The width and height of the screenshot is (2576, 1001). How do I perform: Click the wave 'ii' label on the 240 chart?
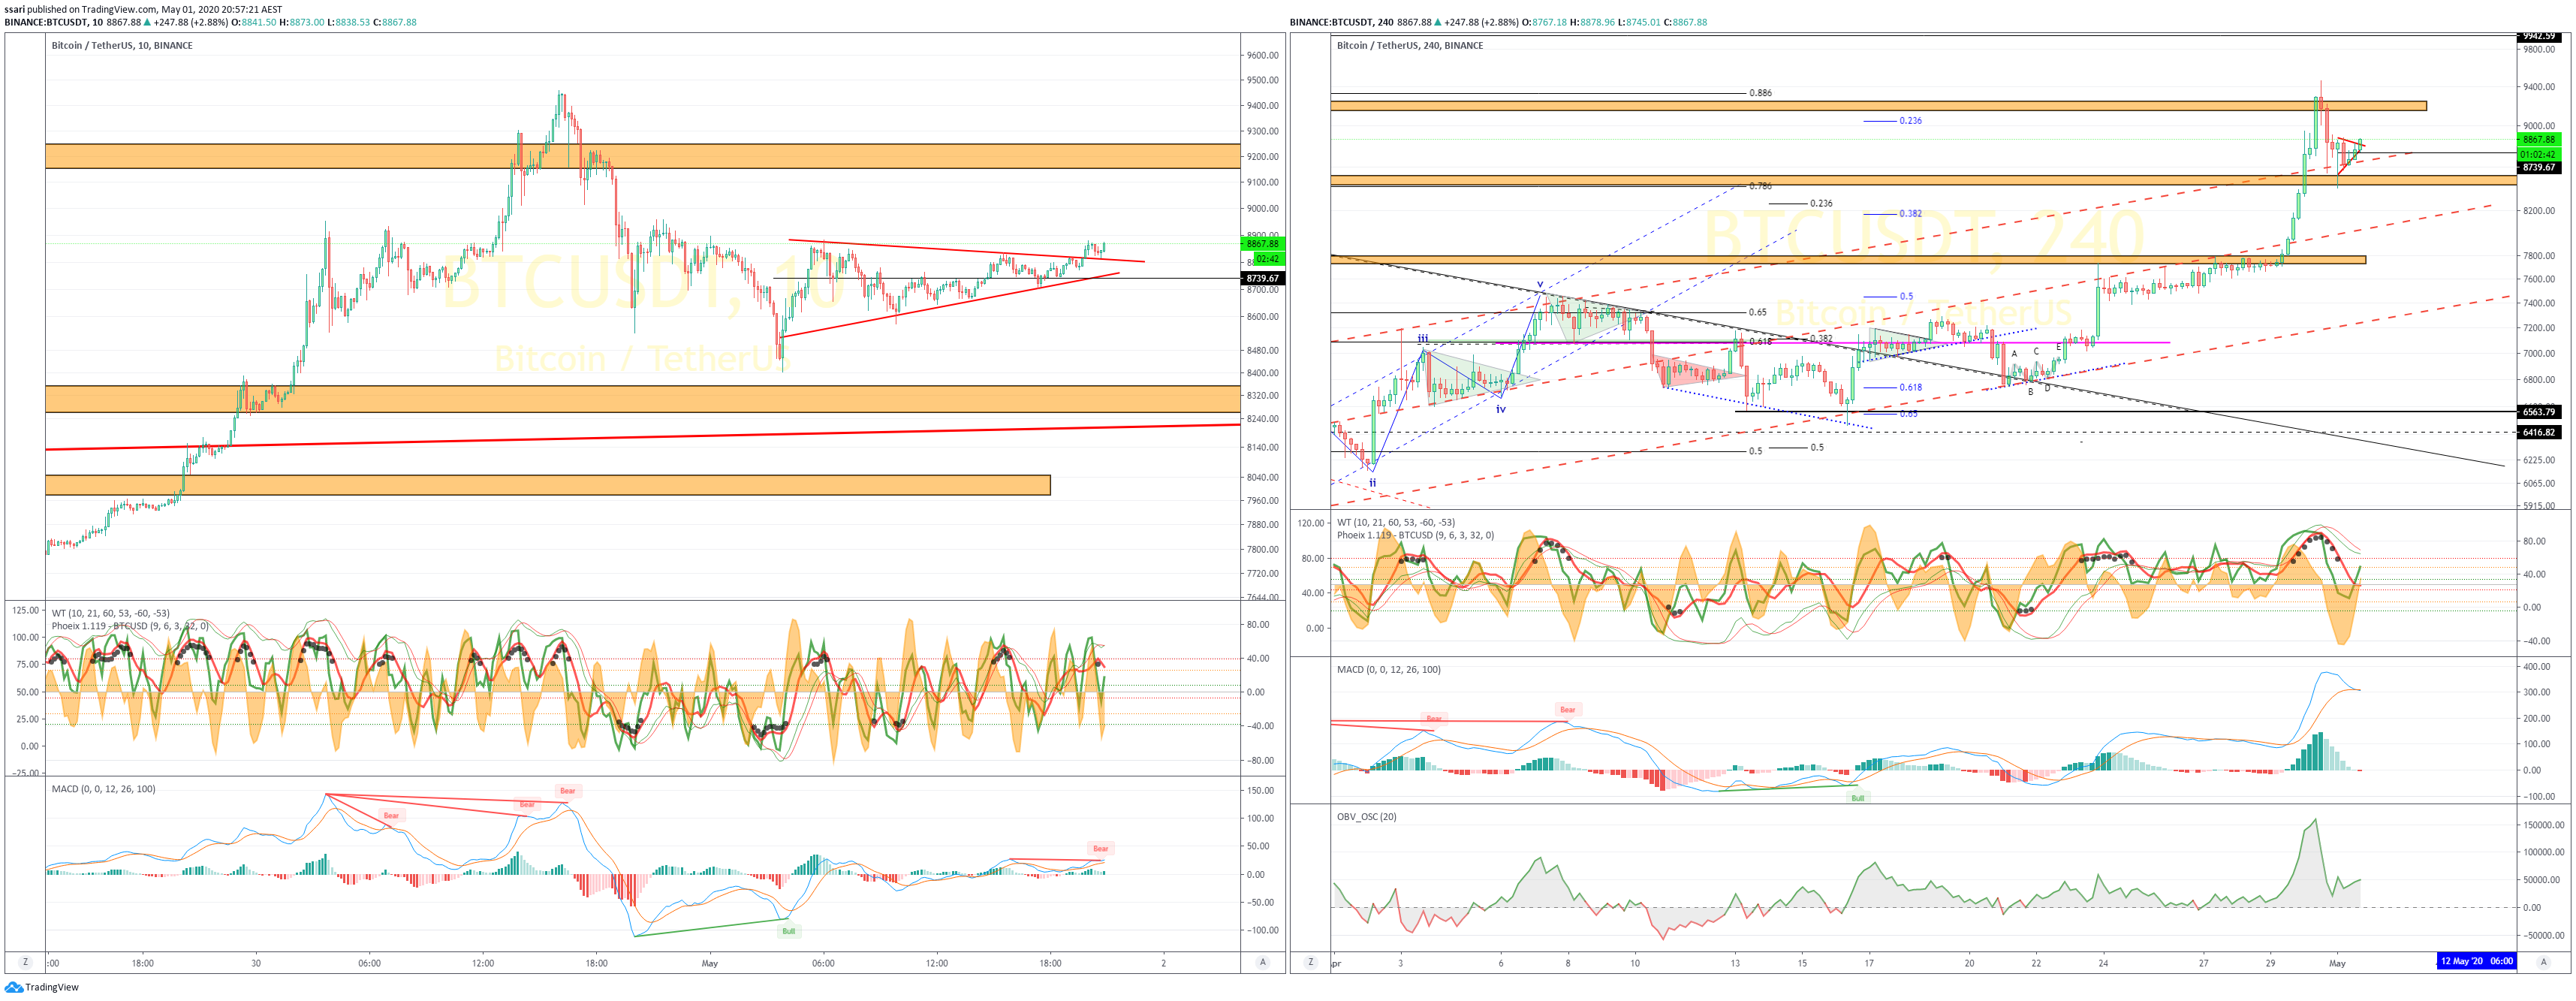[x=1372, y=483]
